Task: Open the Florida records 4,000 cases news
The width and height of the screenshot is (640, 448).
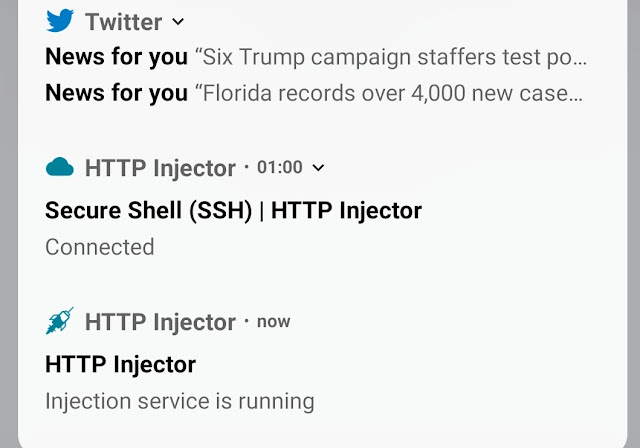Action: 389,93
